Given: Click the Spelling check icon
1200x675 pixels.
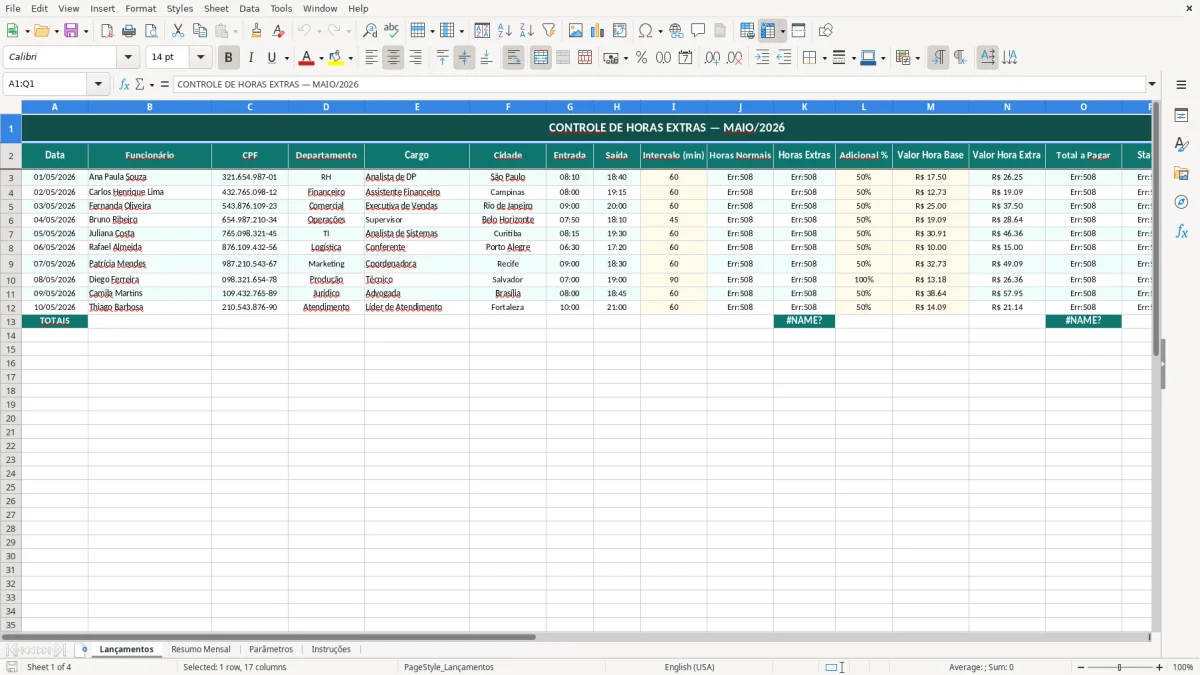Looking at the screenshot, I should [392, 31].
